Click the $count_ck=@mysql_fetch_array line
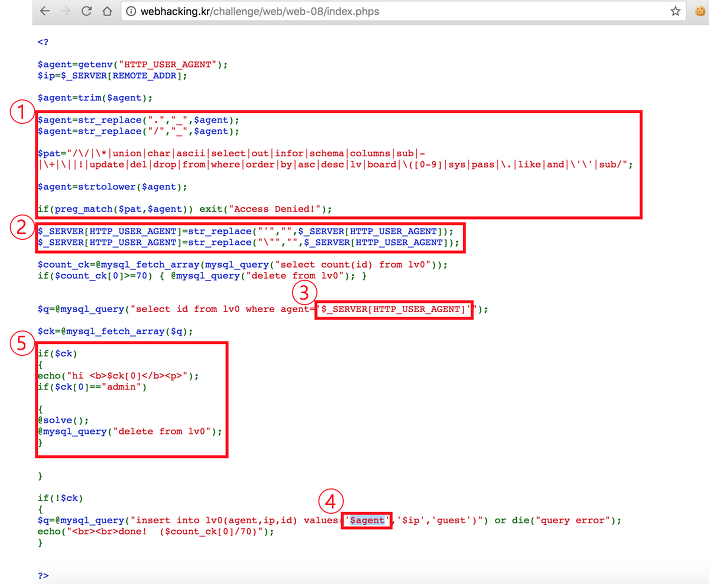The image size is (710, 584). [242, 264]
